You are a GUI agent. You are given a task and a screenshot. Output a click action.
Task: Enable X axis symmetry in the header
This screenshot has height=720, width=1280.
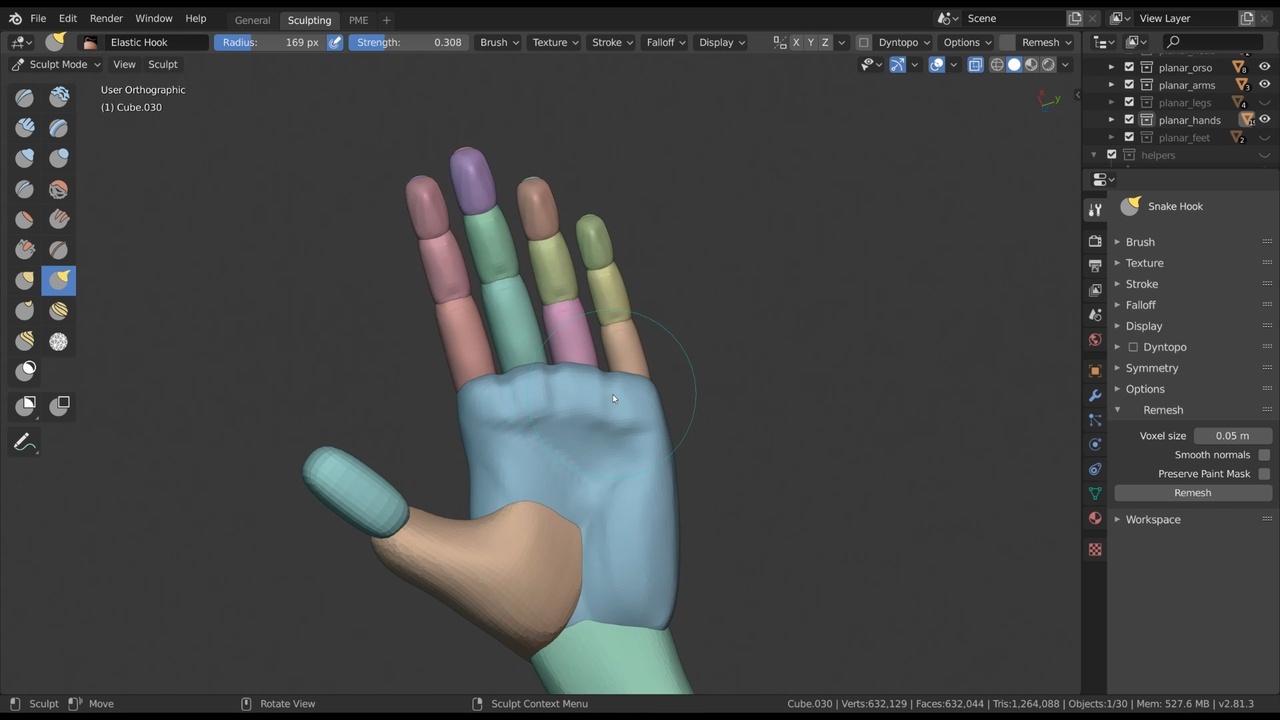click(x=796, y=42)
